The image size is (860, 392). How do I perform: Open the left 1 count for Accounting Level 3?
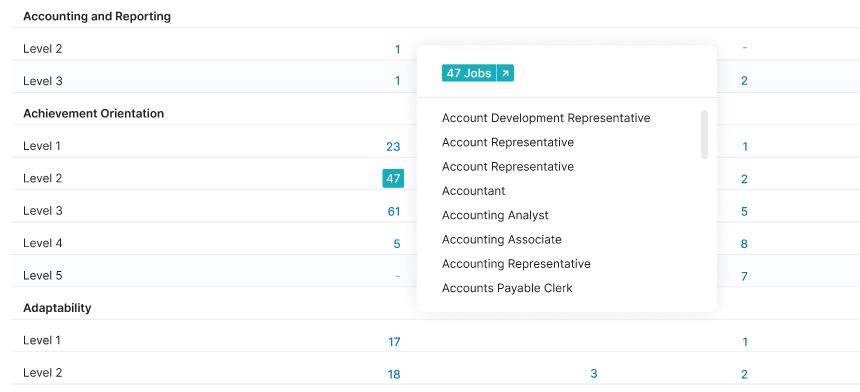click(x=397, y=81)
